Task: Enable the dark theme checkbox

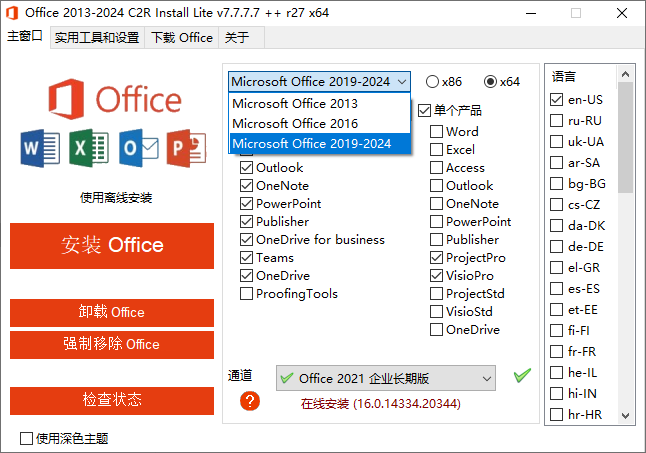Action: 27,438
